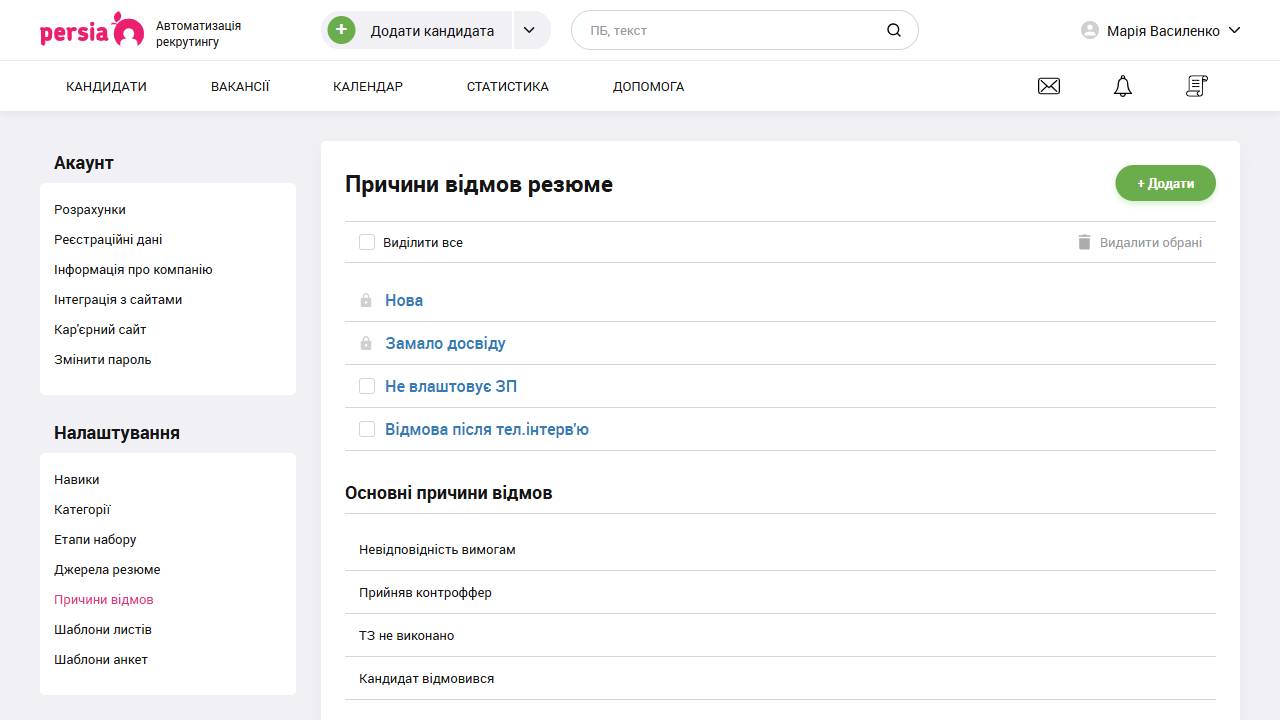
Task: Click the trash icon for Видалити обрані
Action: tap(1083, 242)
